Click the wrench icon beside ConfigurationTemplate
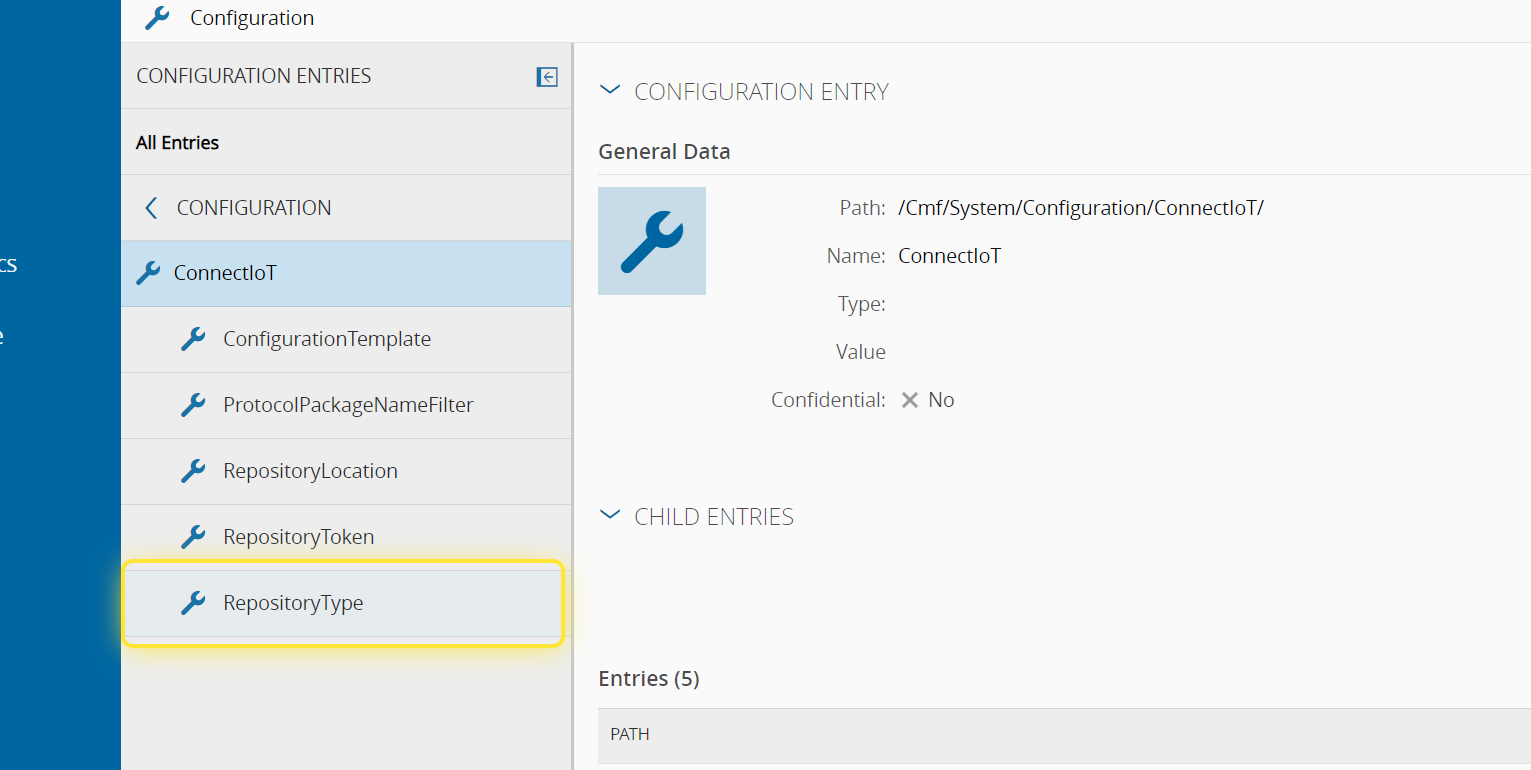The height and width of the screenshot is (770, 1531). coord(193,339)
